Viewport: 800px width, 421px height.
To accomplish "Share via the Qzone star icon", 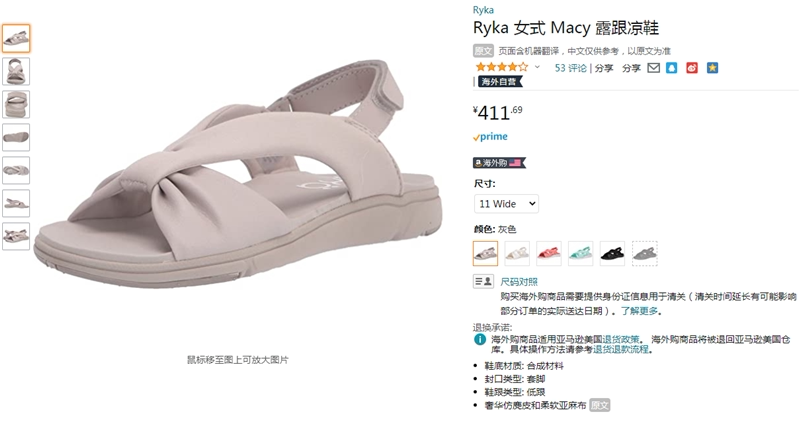I will coord(712,68).
